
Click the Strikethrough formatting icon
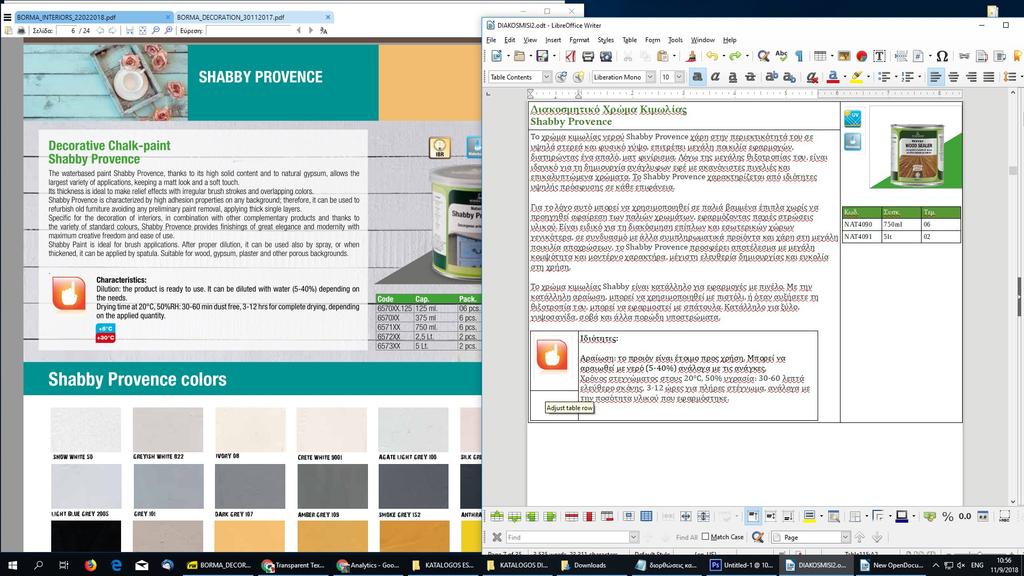pos(750,77)
